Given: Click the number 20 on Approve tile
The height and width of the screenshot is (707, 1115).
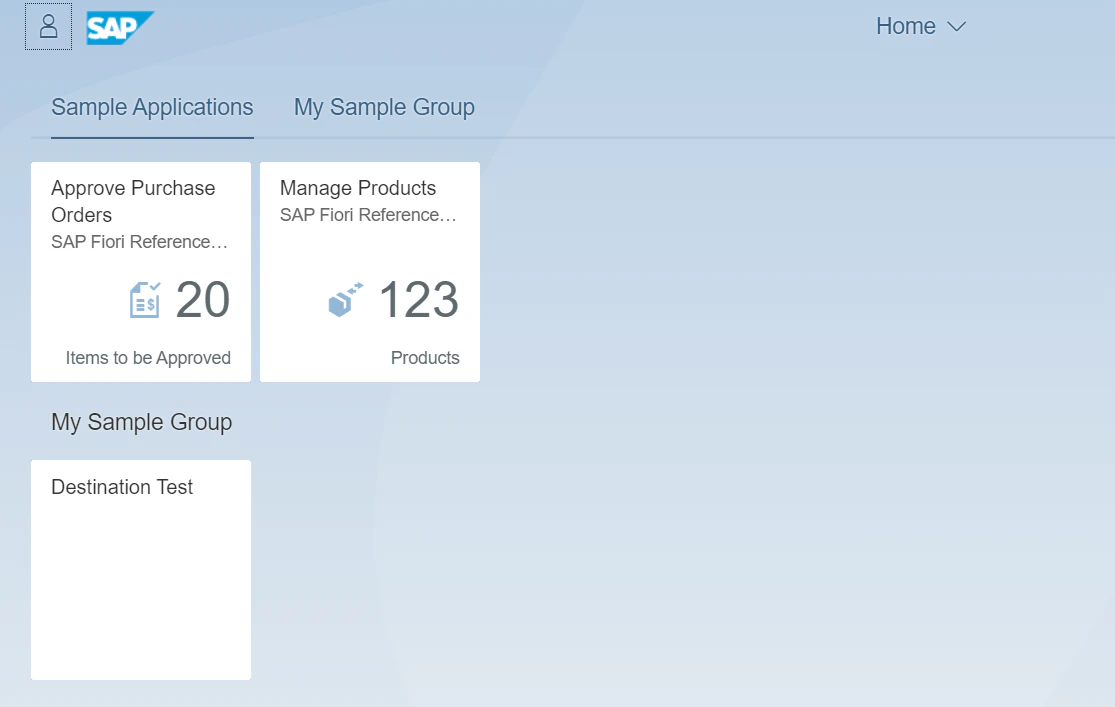Looking at the screenshot, I should (203, 299).
